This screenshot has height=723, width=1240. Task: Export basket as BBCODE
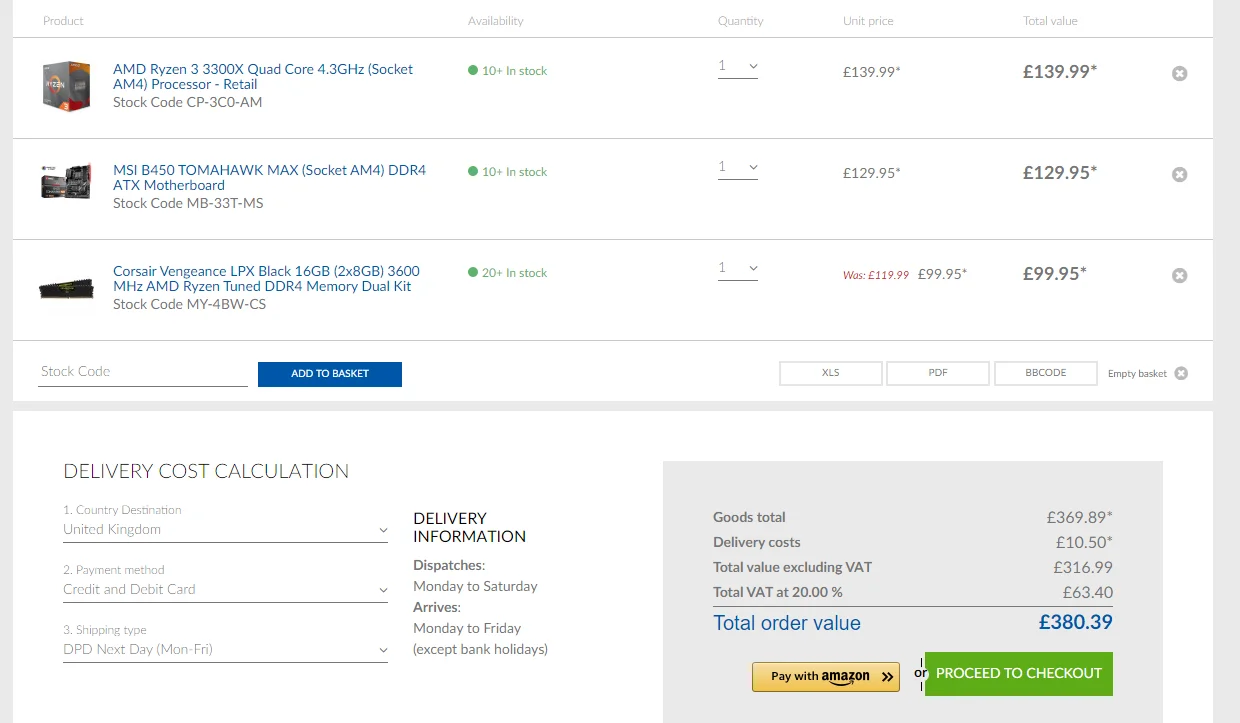[x=1046, y=373]
